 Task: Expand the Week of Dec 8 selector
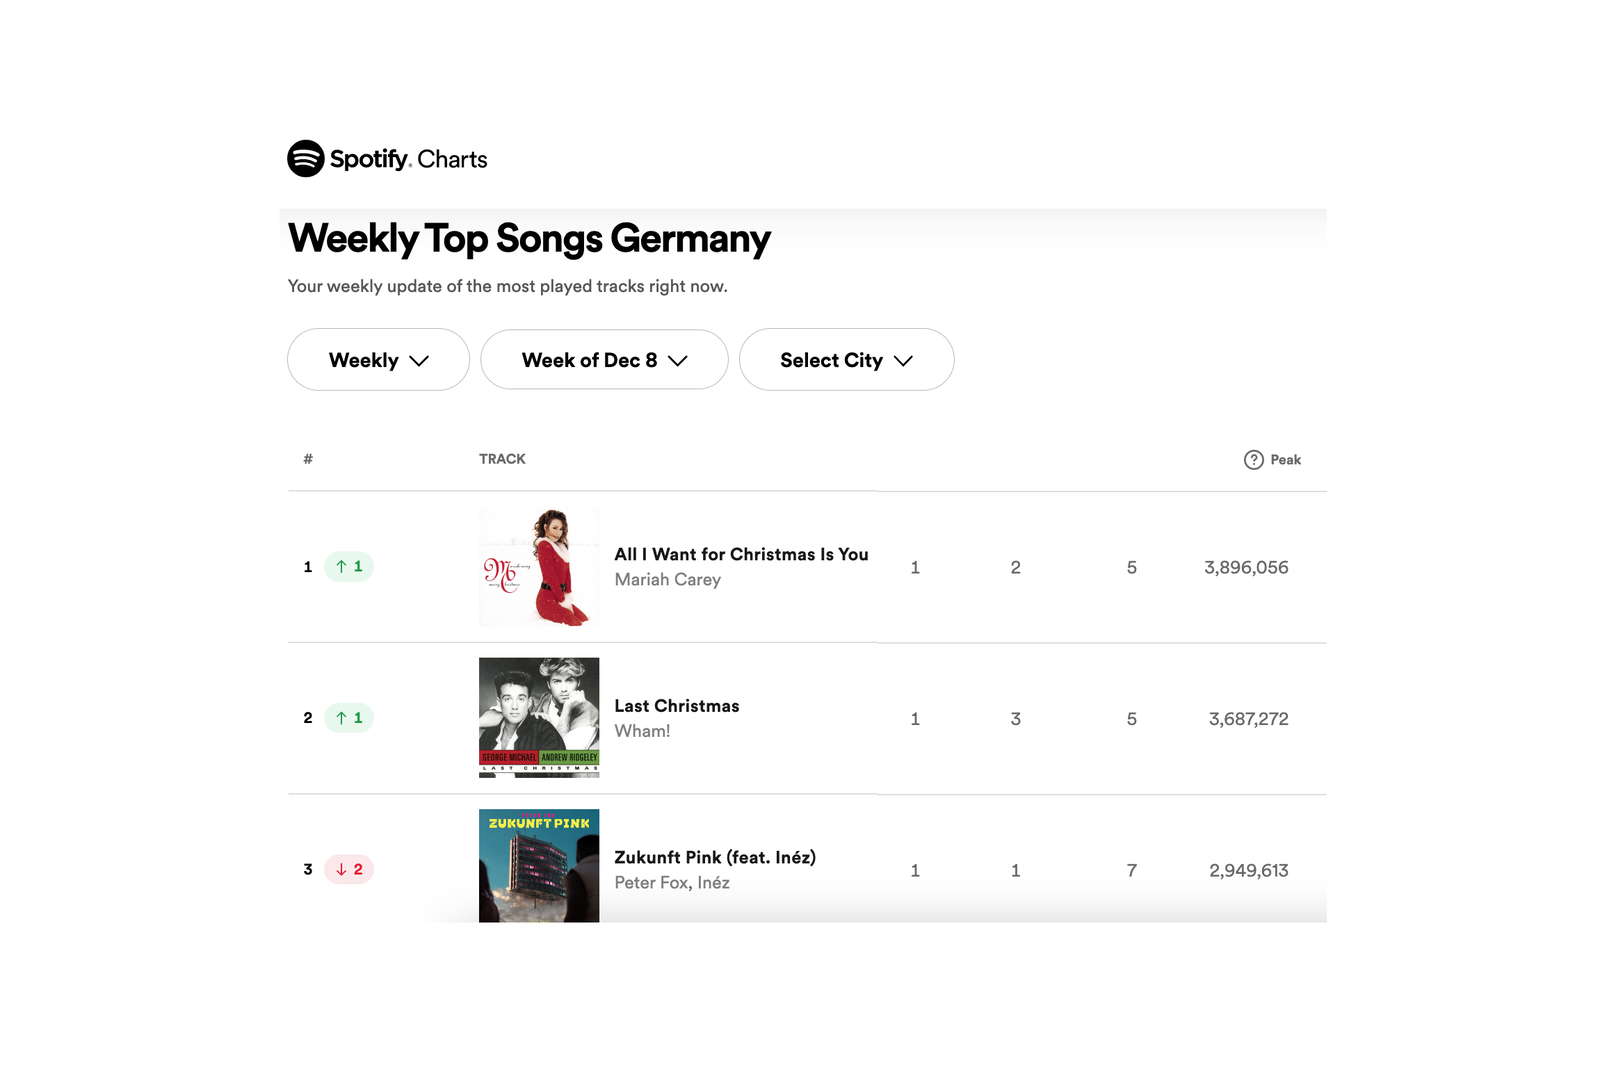(x=604, y=360)
